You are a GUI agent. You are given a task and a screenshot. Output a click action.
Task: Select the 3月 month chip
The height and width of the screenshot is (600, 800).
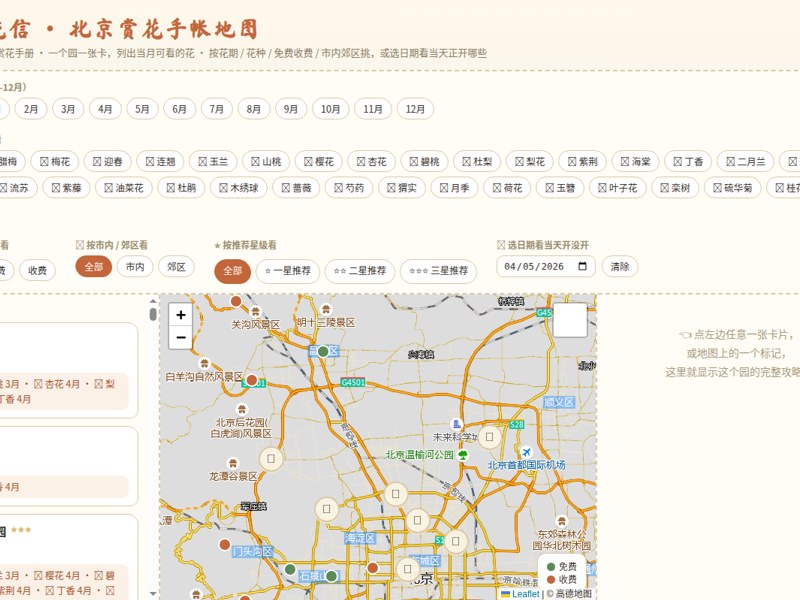pyautogui.click(x=68, y=109)
